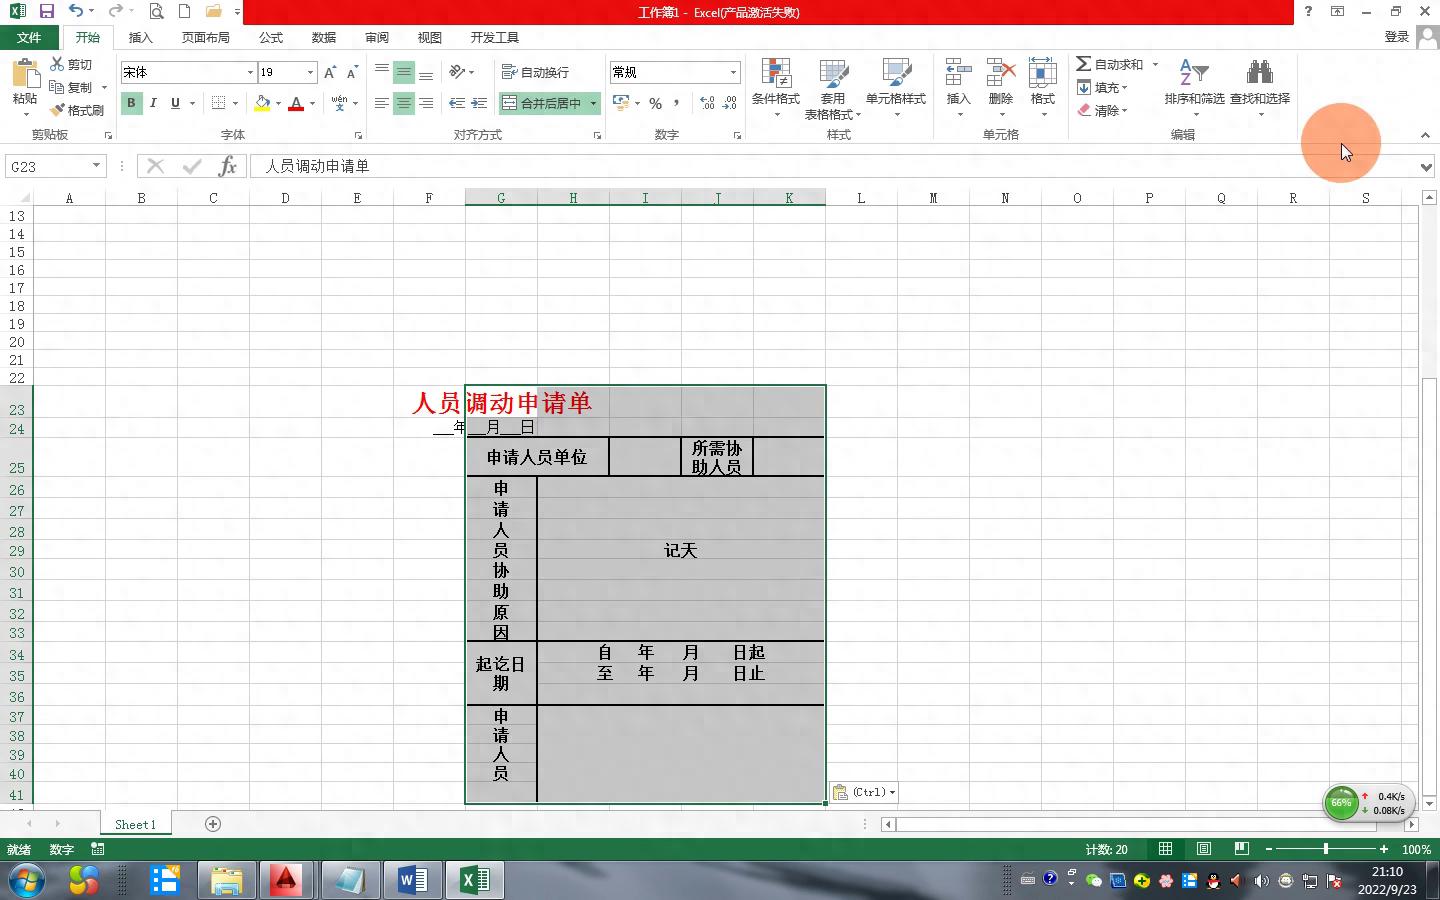
Task: Click the Name Box showing G23
Action: click(x=48, y=166)
